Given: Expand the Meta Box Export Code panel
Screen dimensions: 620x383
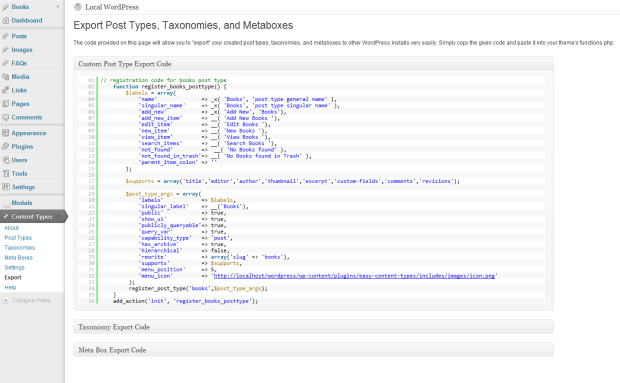Looking at the screenshot, I should pos(313,350).
